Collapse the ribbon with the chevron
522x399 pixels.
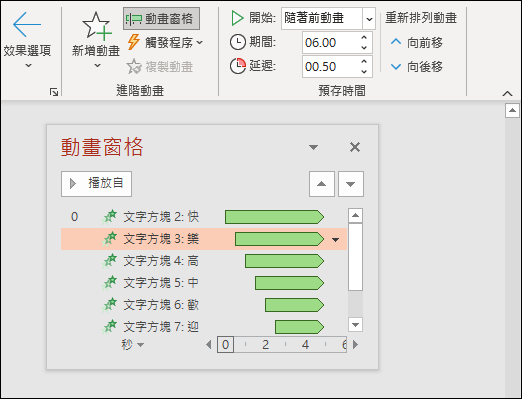tap(507, 94)
